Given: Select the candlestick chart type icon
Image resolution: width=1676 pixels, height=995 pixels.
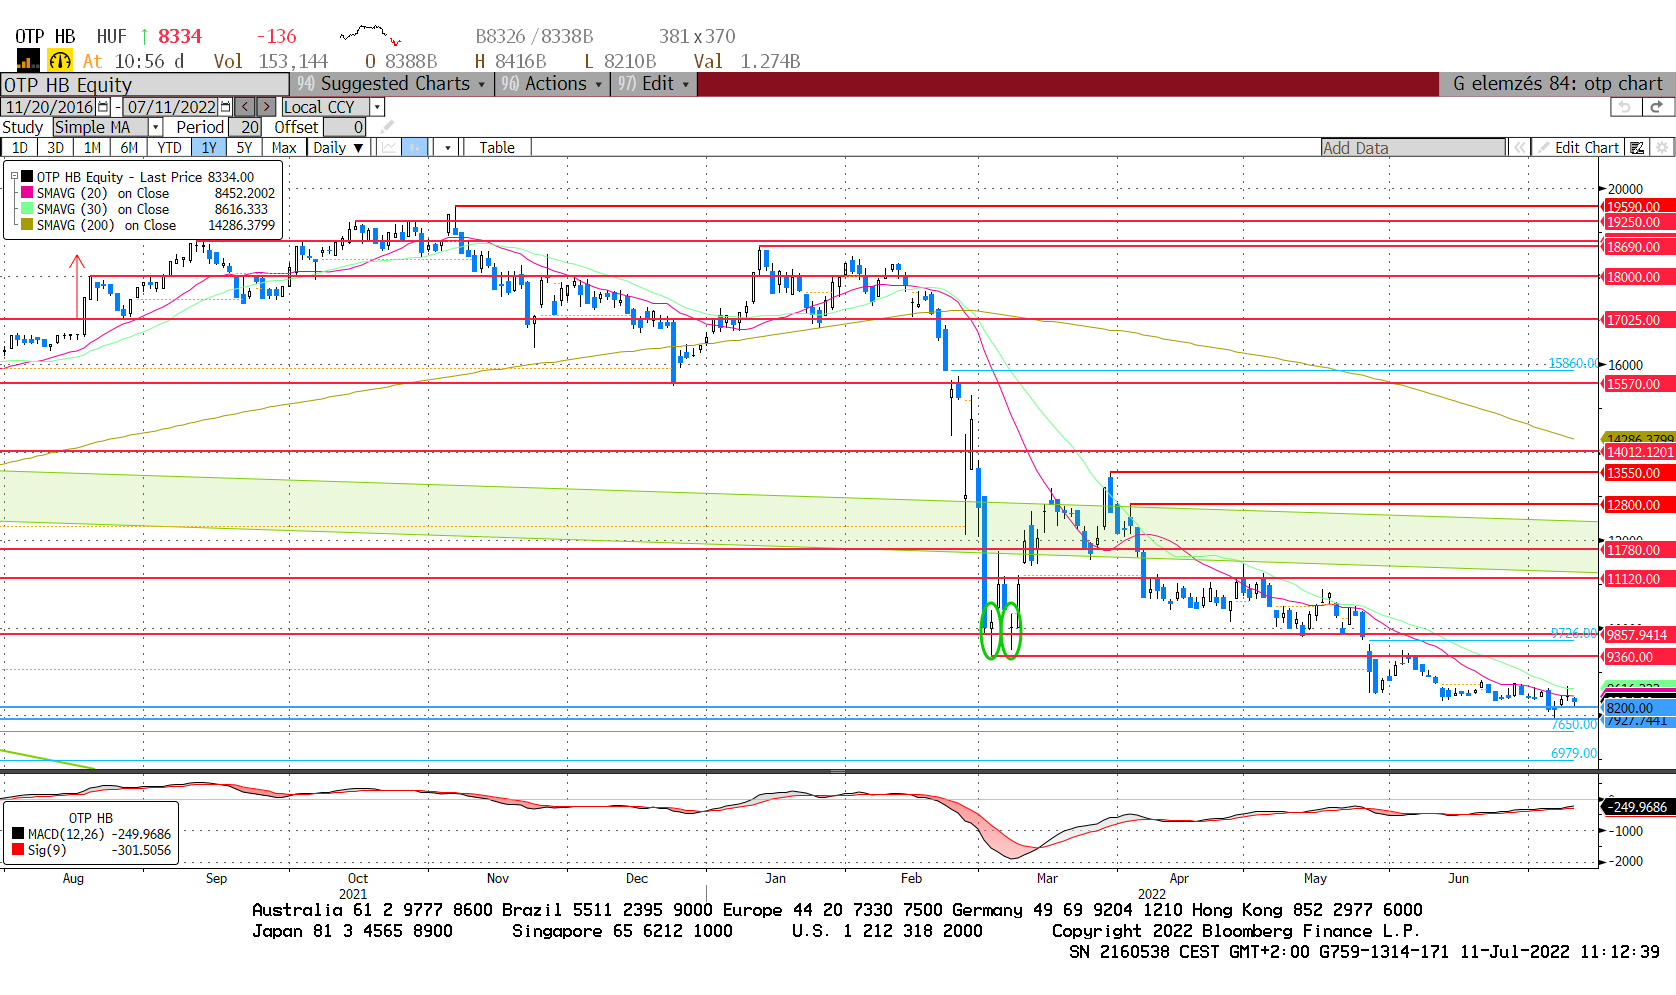Looking at the screenshot, I should (x=415, y=148).
